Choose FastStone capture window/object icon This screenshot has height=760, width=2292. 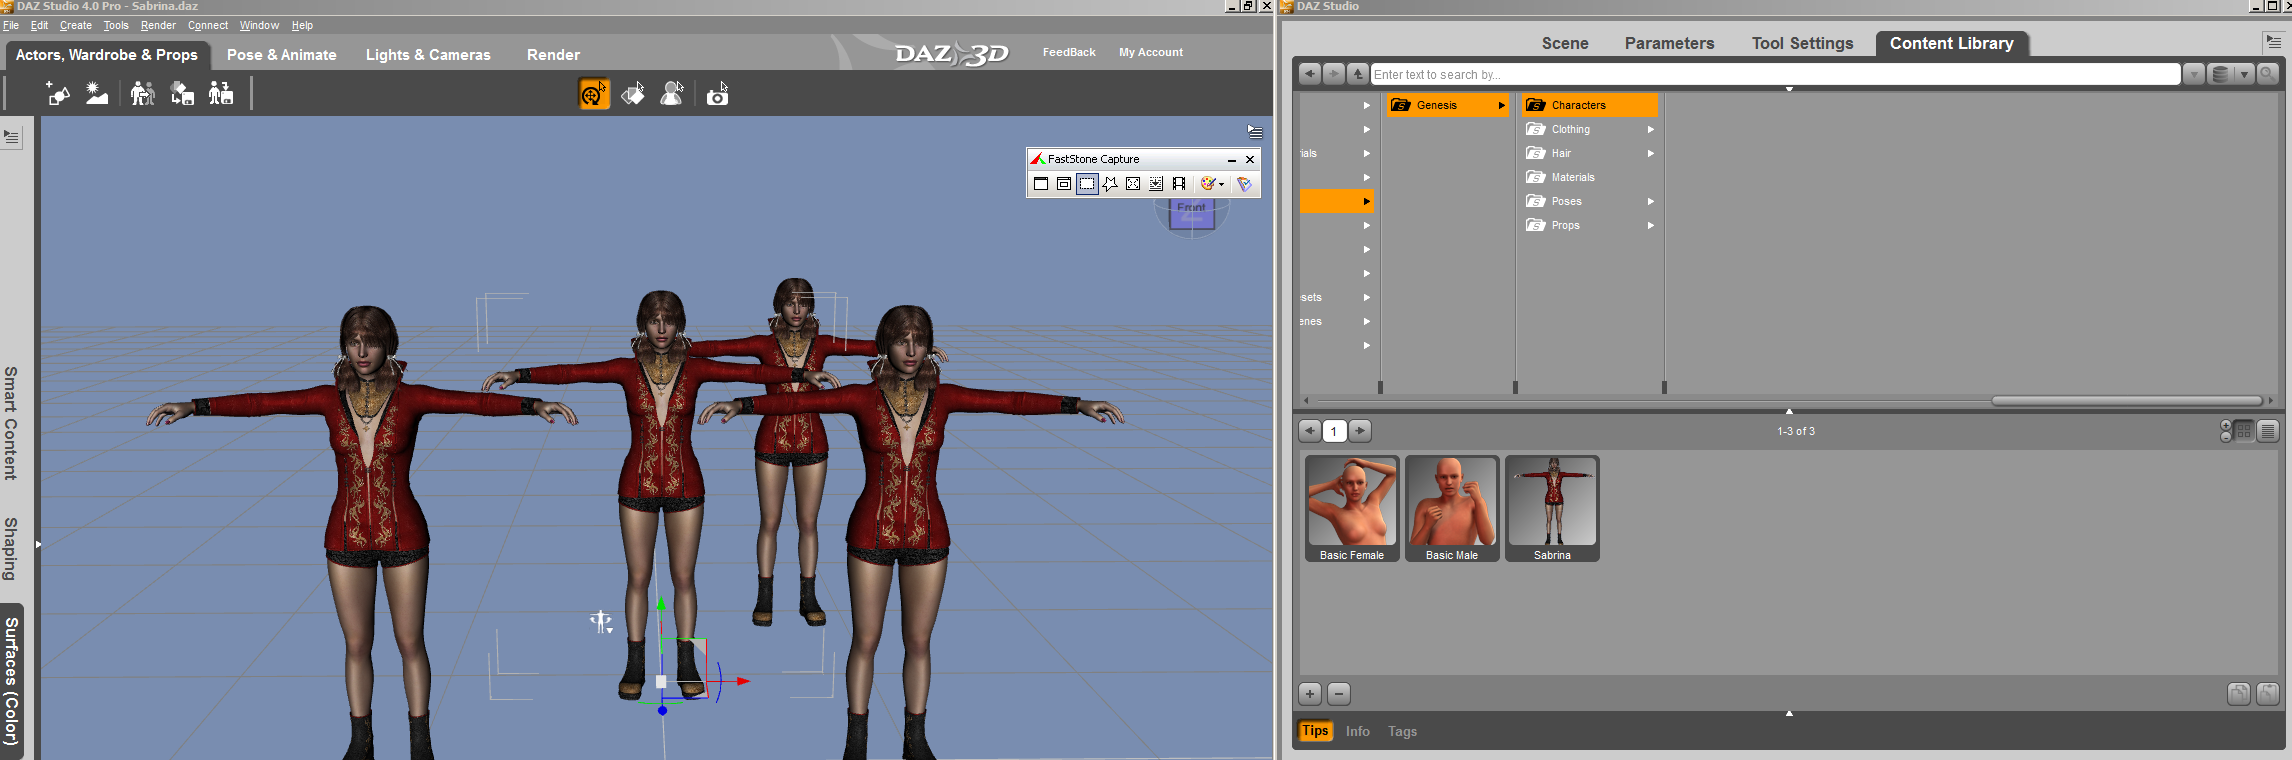pyautogui.click(x=1064, y=184)
